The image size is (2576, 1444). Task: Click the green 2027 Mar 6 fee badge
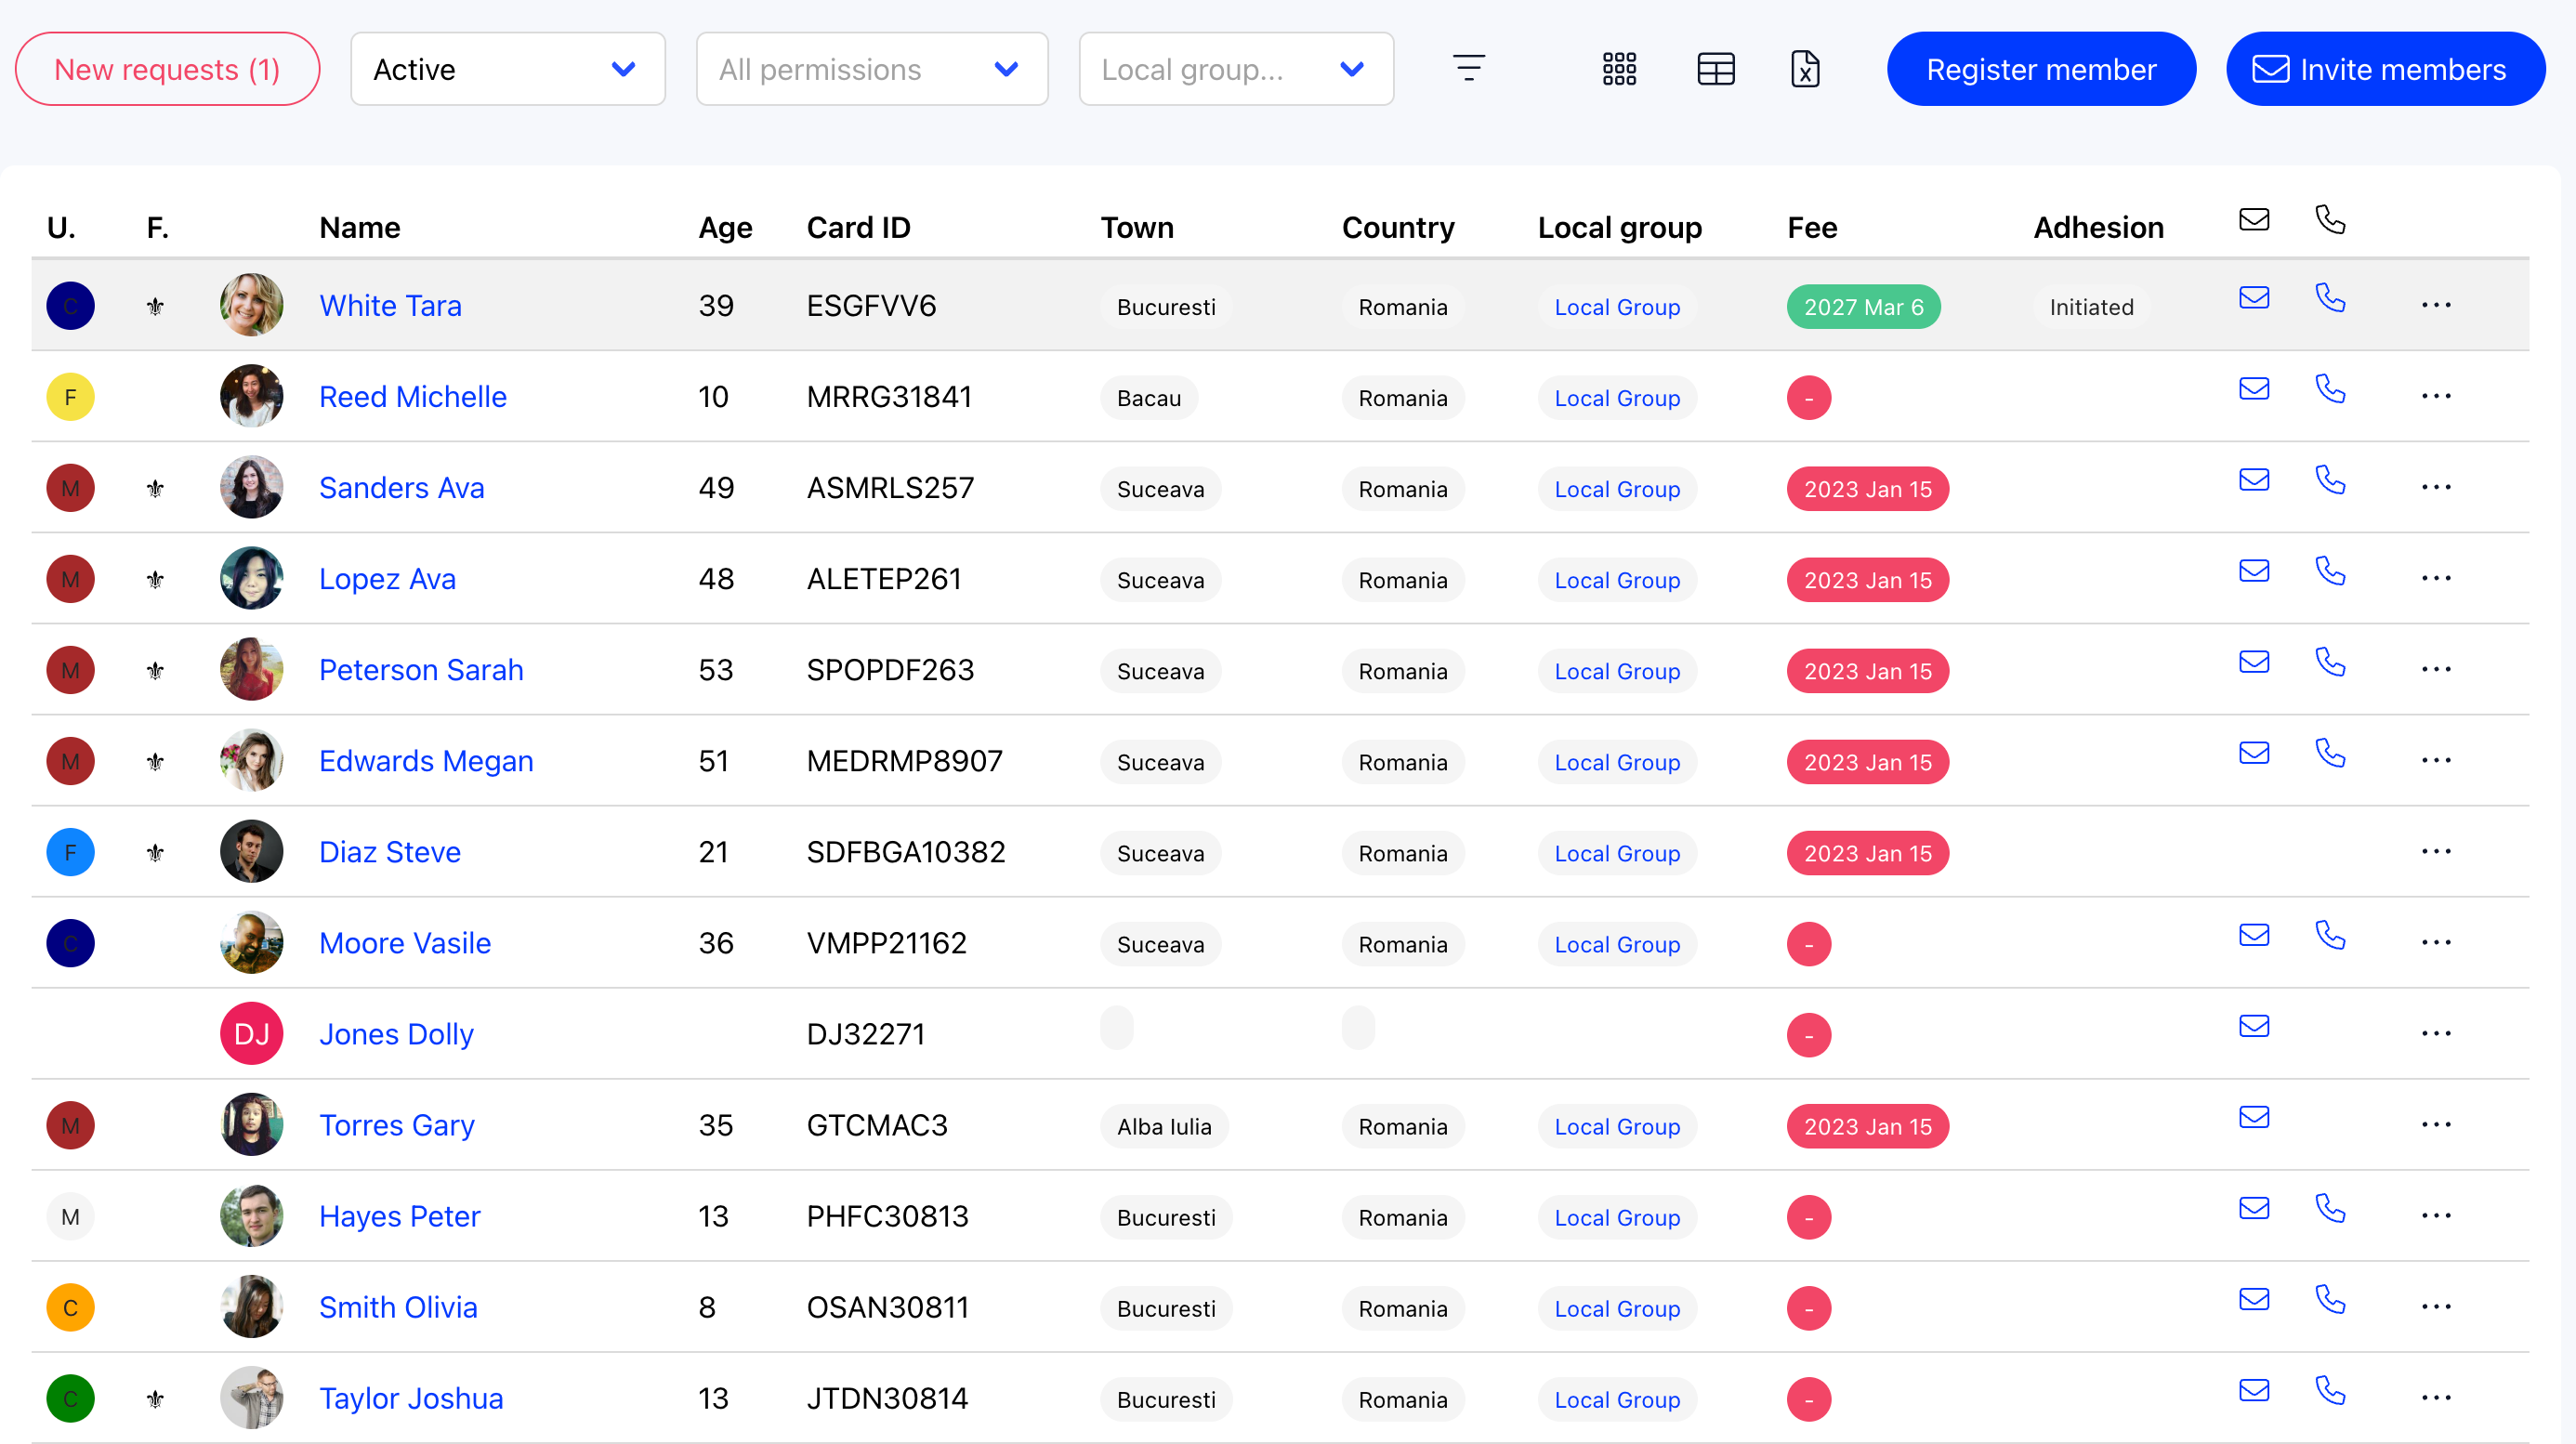pos(1862,307)
